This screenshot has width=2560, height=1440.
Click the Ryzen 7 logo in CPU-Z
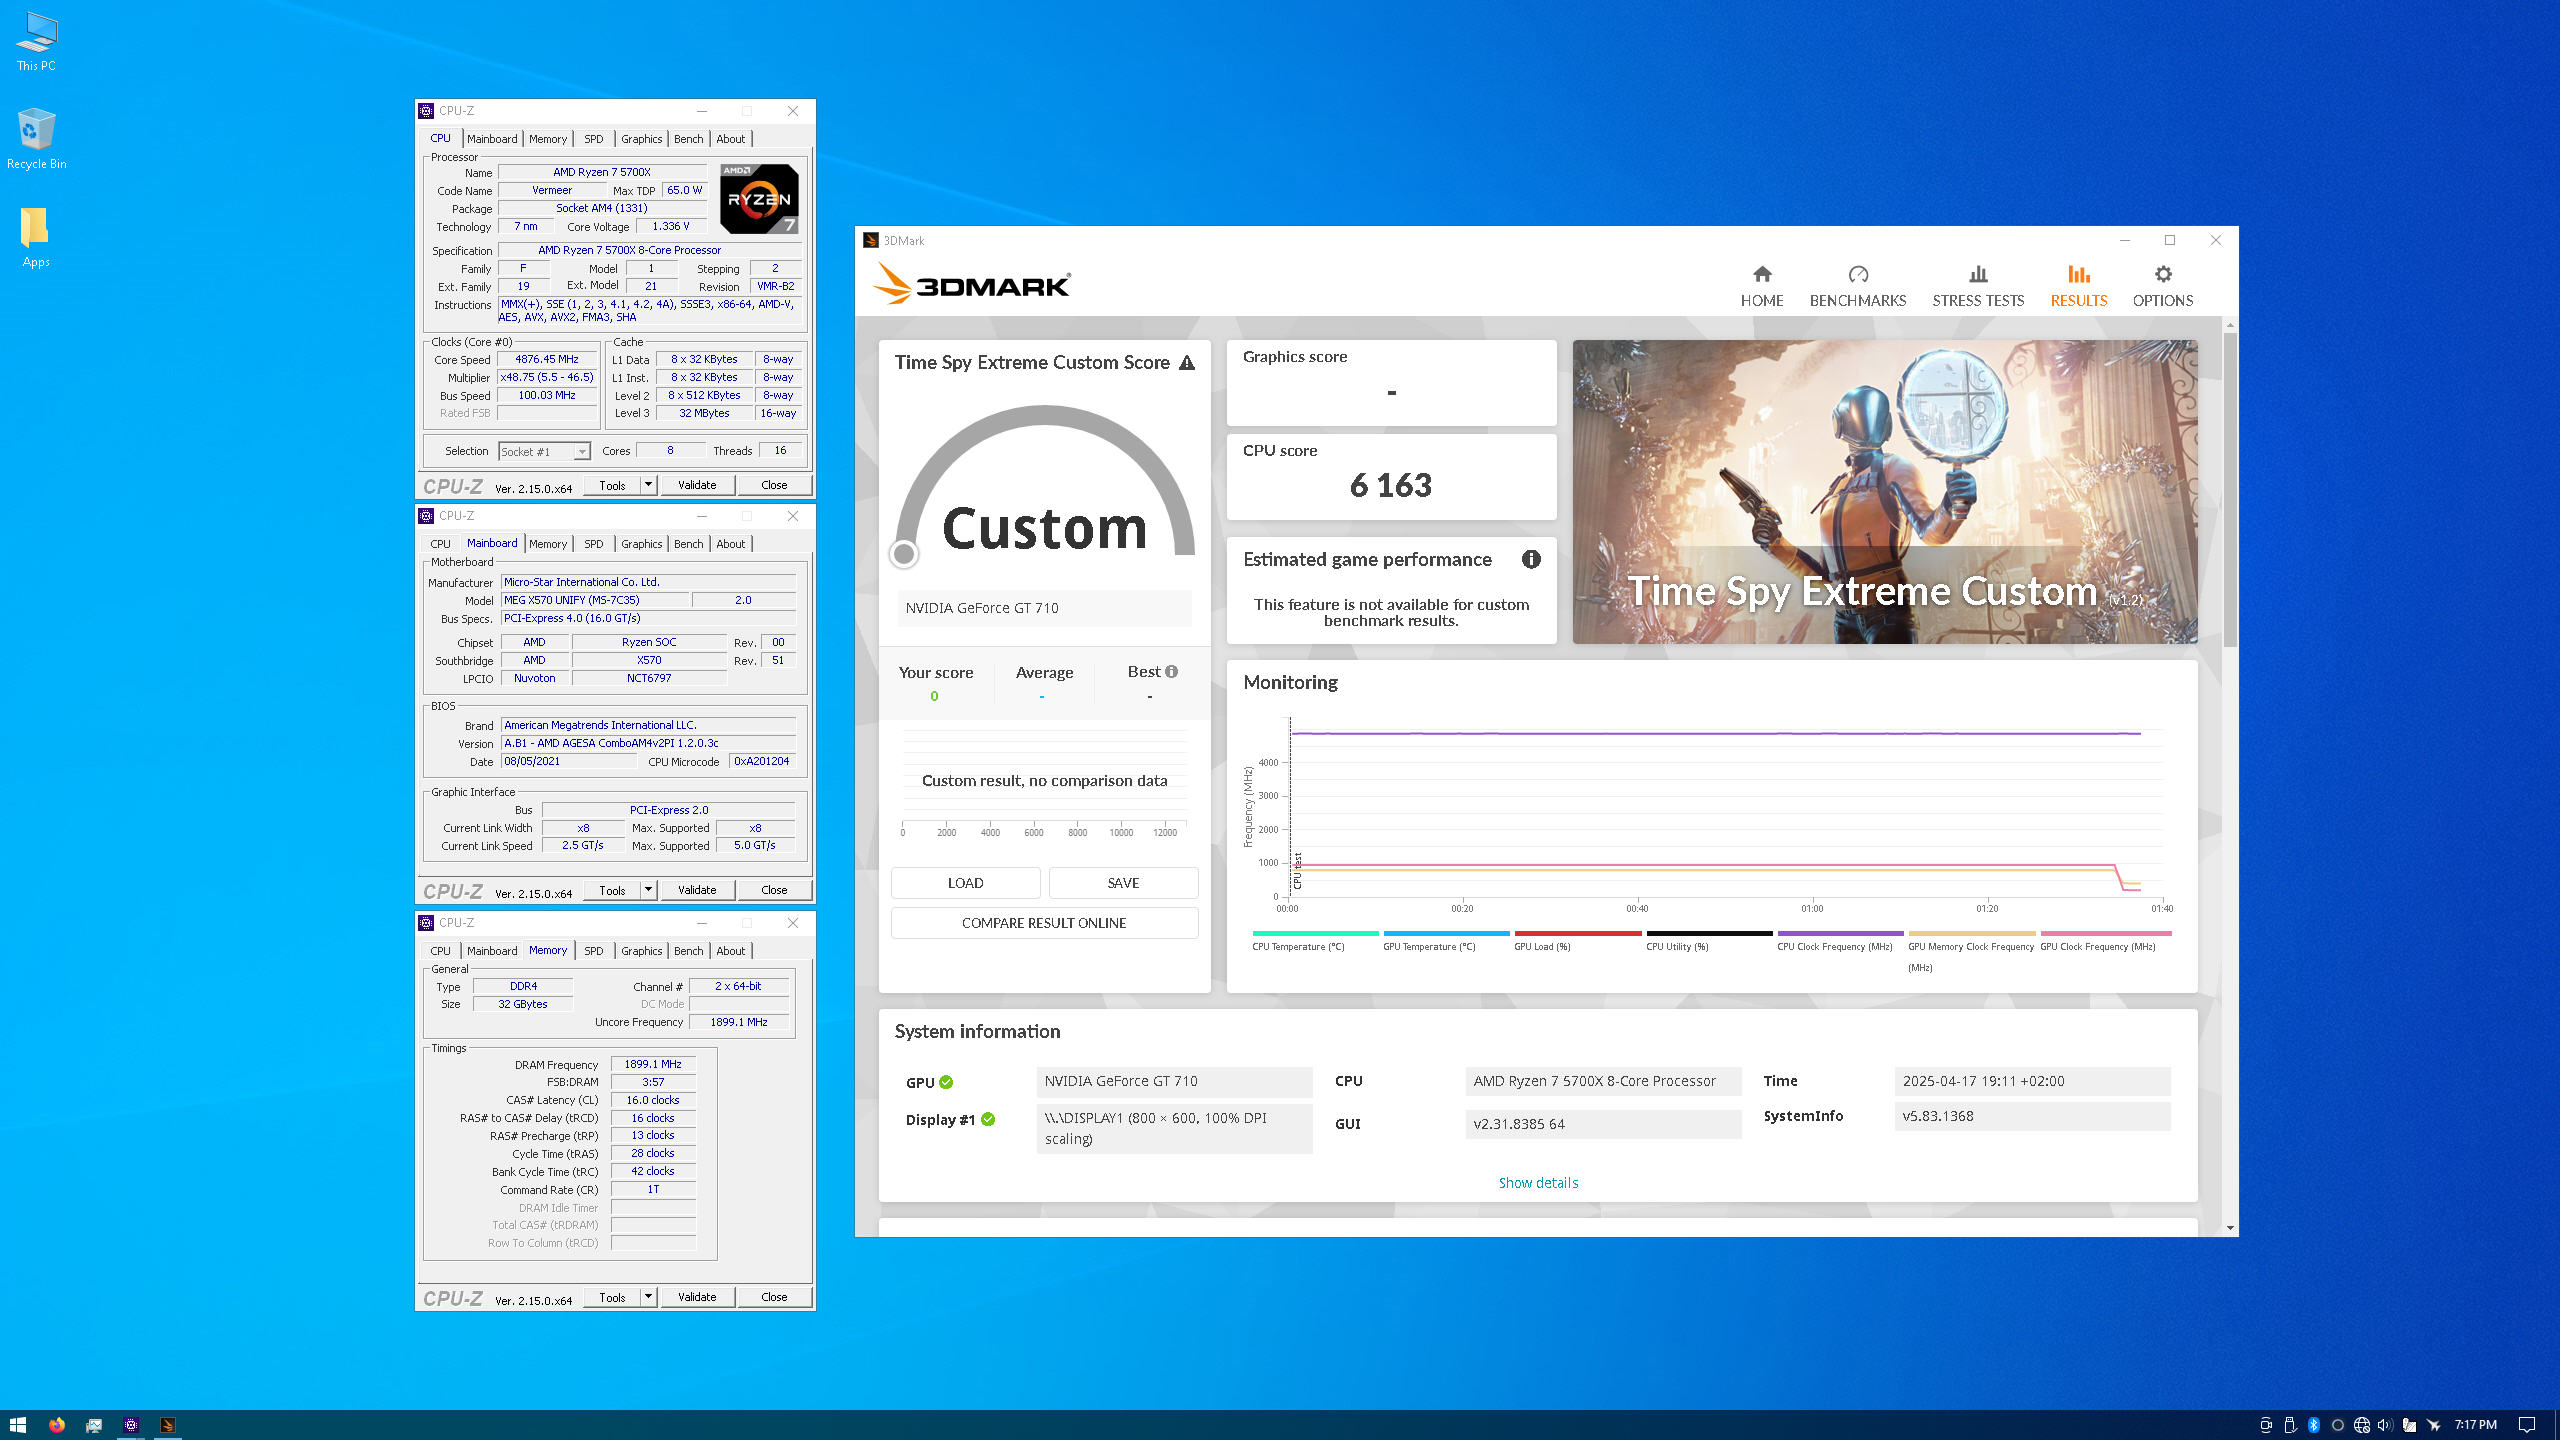759,199
